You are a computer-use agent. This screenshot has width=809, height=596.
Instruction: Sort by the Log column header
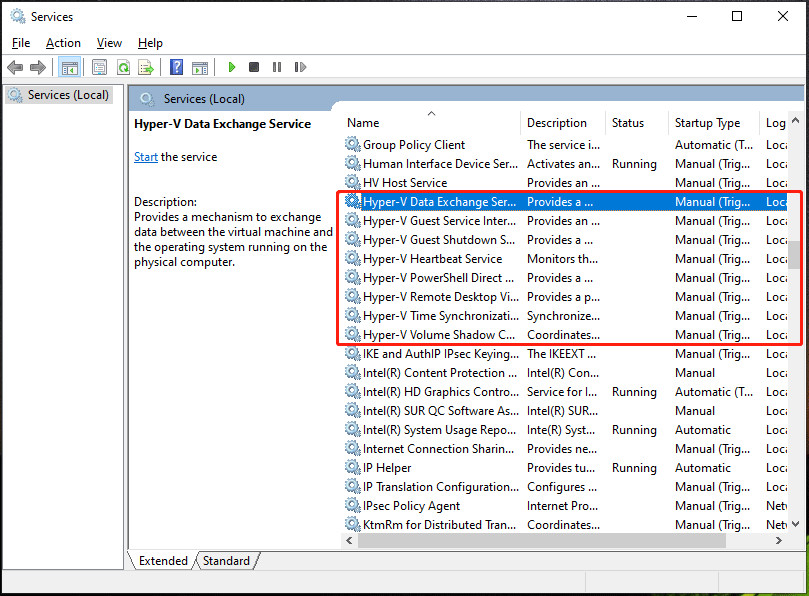coord(774,123)
